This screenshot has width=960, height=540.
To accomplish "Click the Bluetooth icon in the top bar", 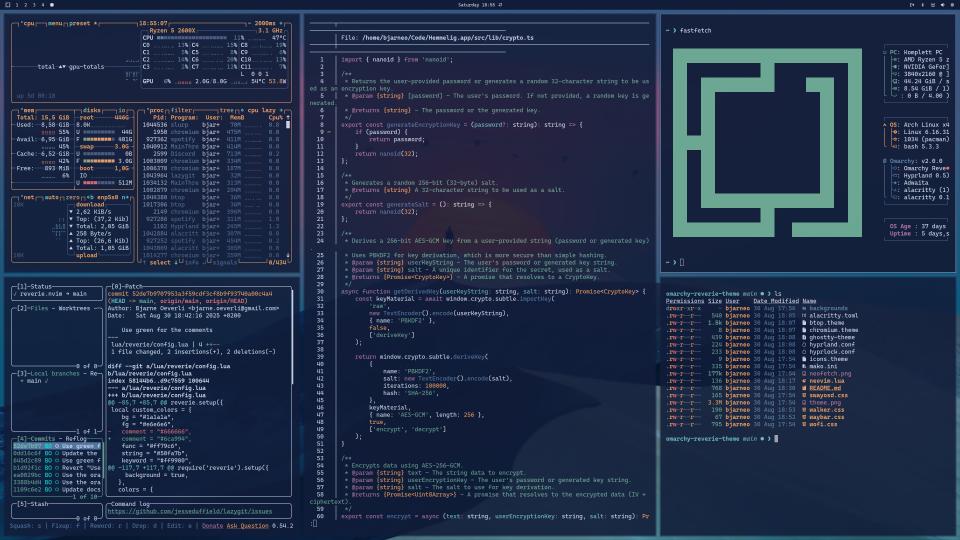I will 923,5.
